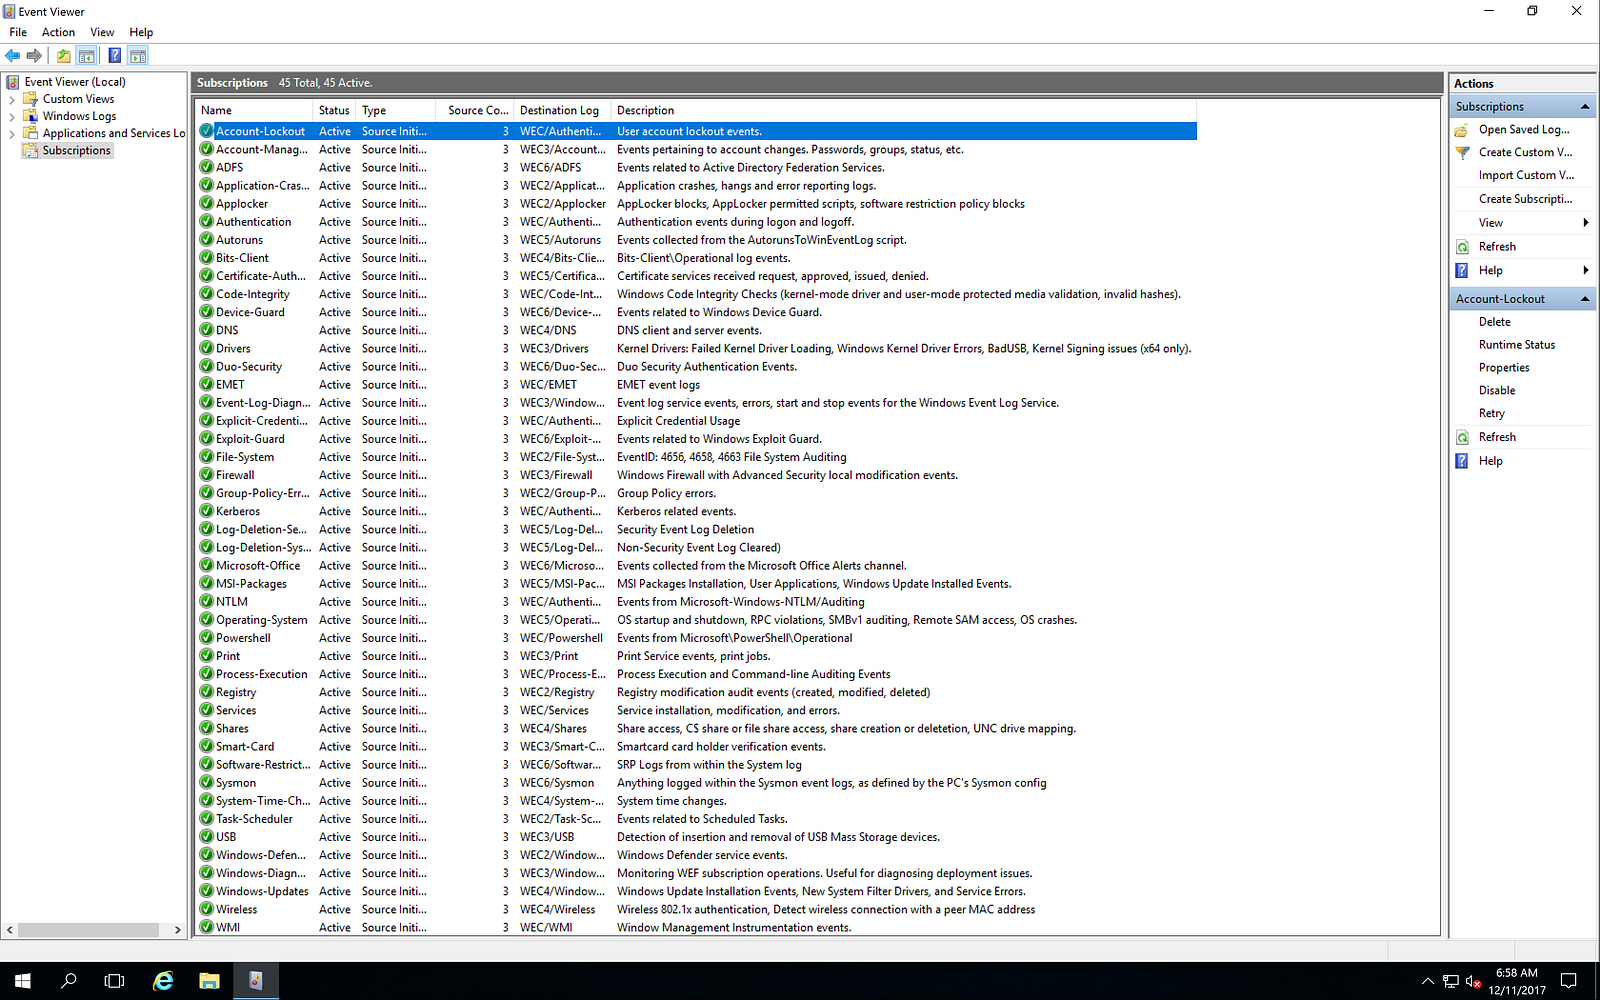Select the Powershell subscription row

point(696,638)
